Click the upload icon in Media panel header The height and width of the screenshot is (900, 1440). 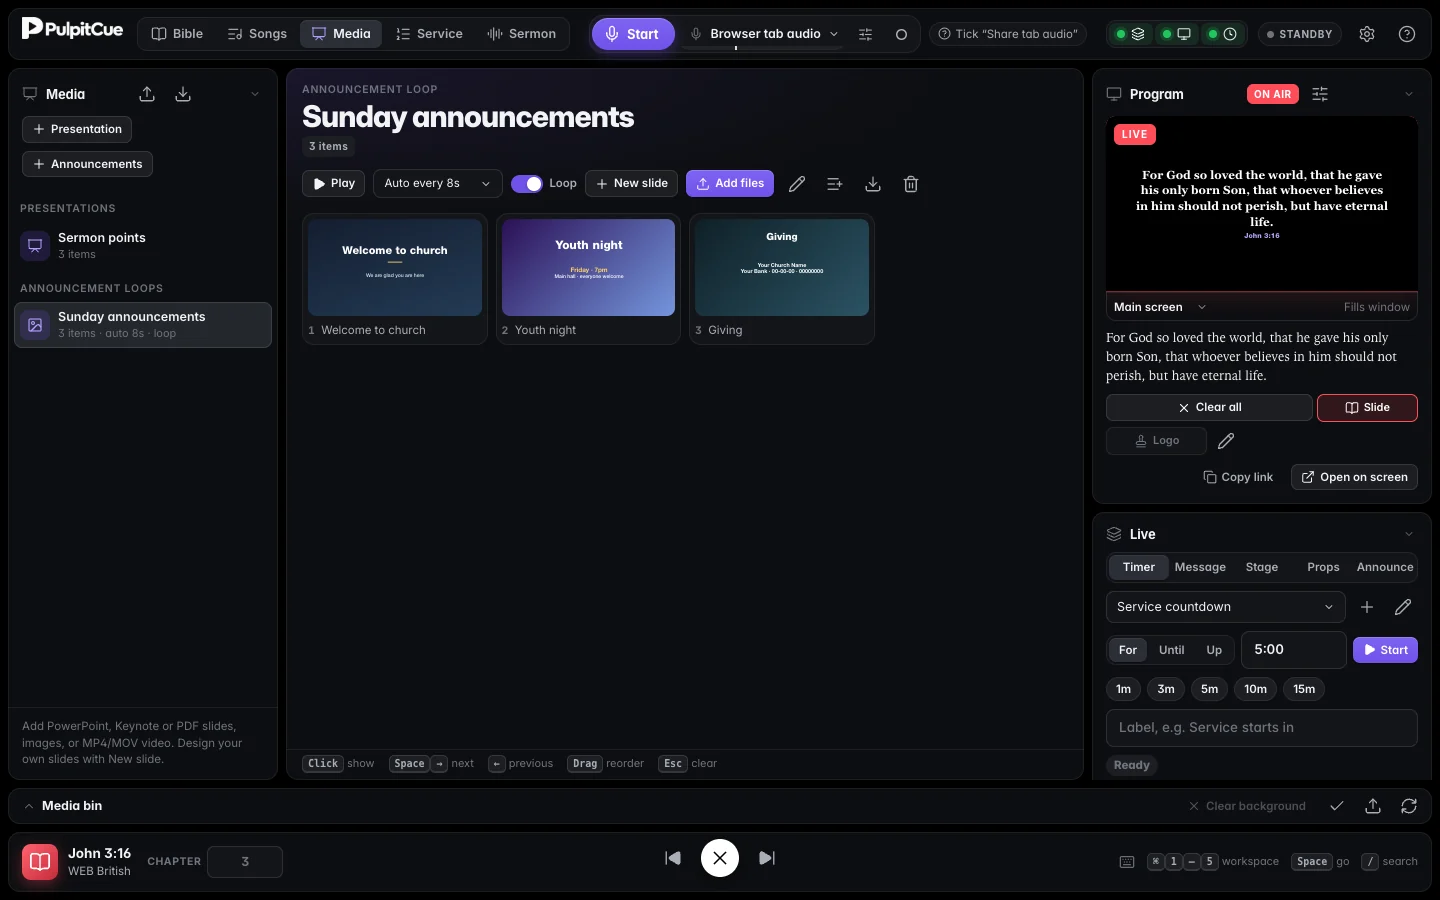pos(147,94)
